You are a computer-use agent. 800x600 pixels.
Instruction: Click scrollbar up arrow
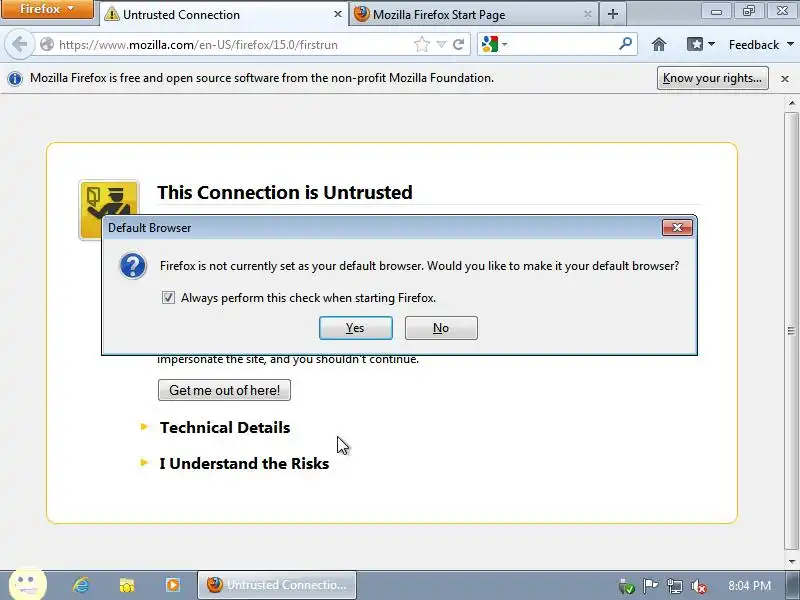click(x=791, y=103)
